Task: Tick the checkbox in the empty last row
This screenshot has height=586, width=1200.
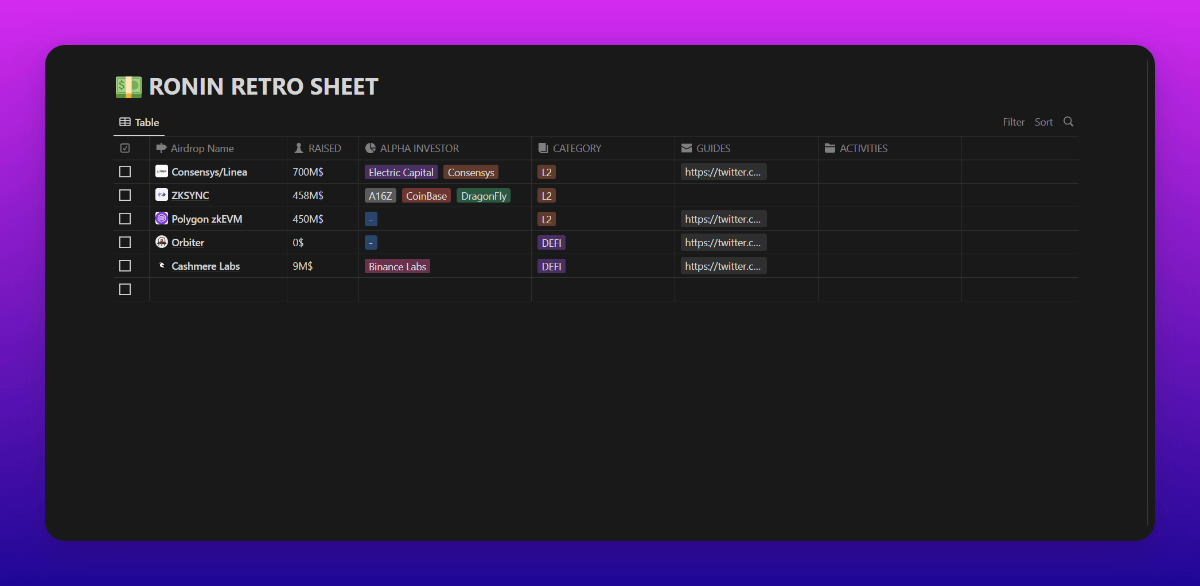Action: [125, 289]
